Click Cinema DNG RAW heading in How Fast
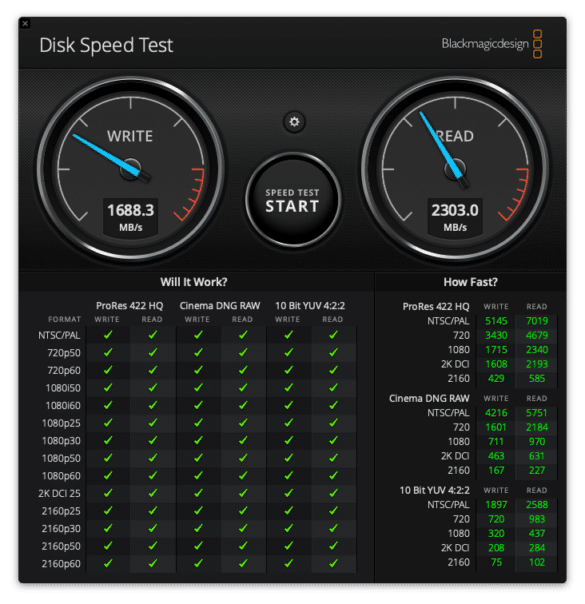This screenshot has width=585, height=604. [x=429, y=398]
